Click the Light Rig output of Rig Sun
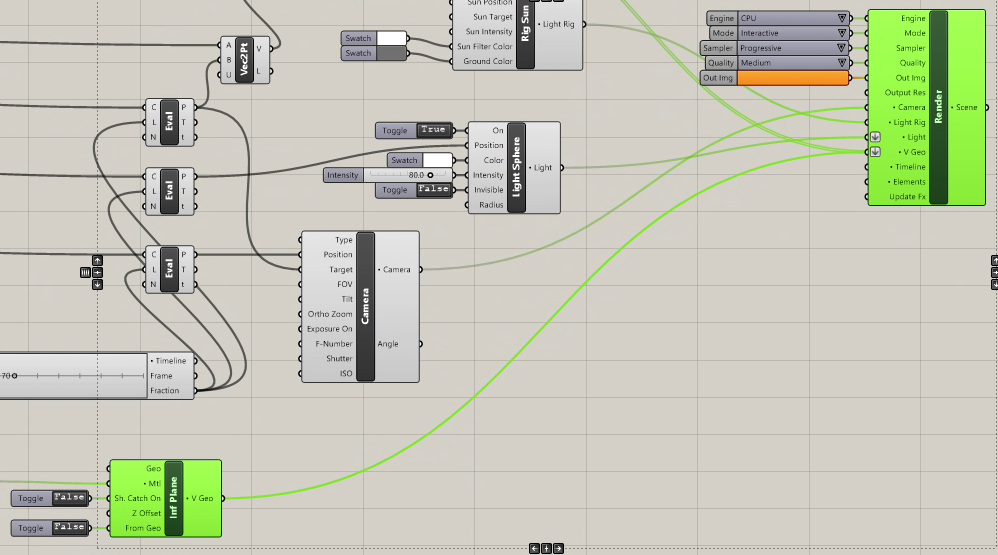 [557, 24]
